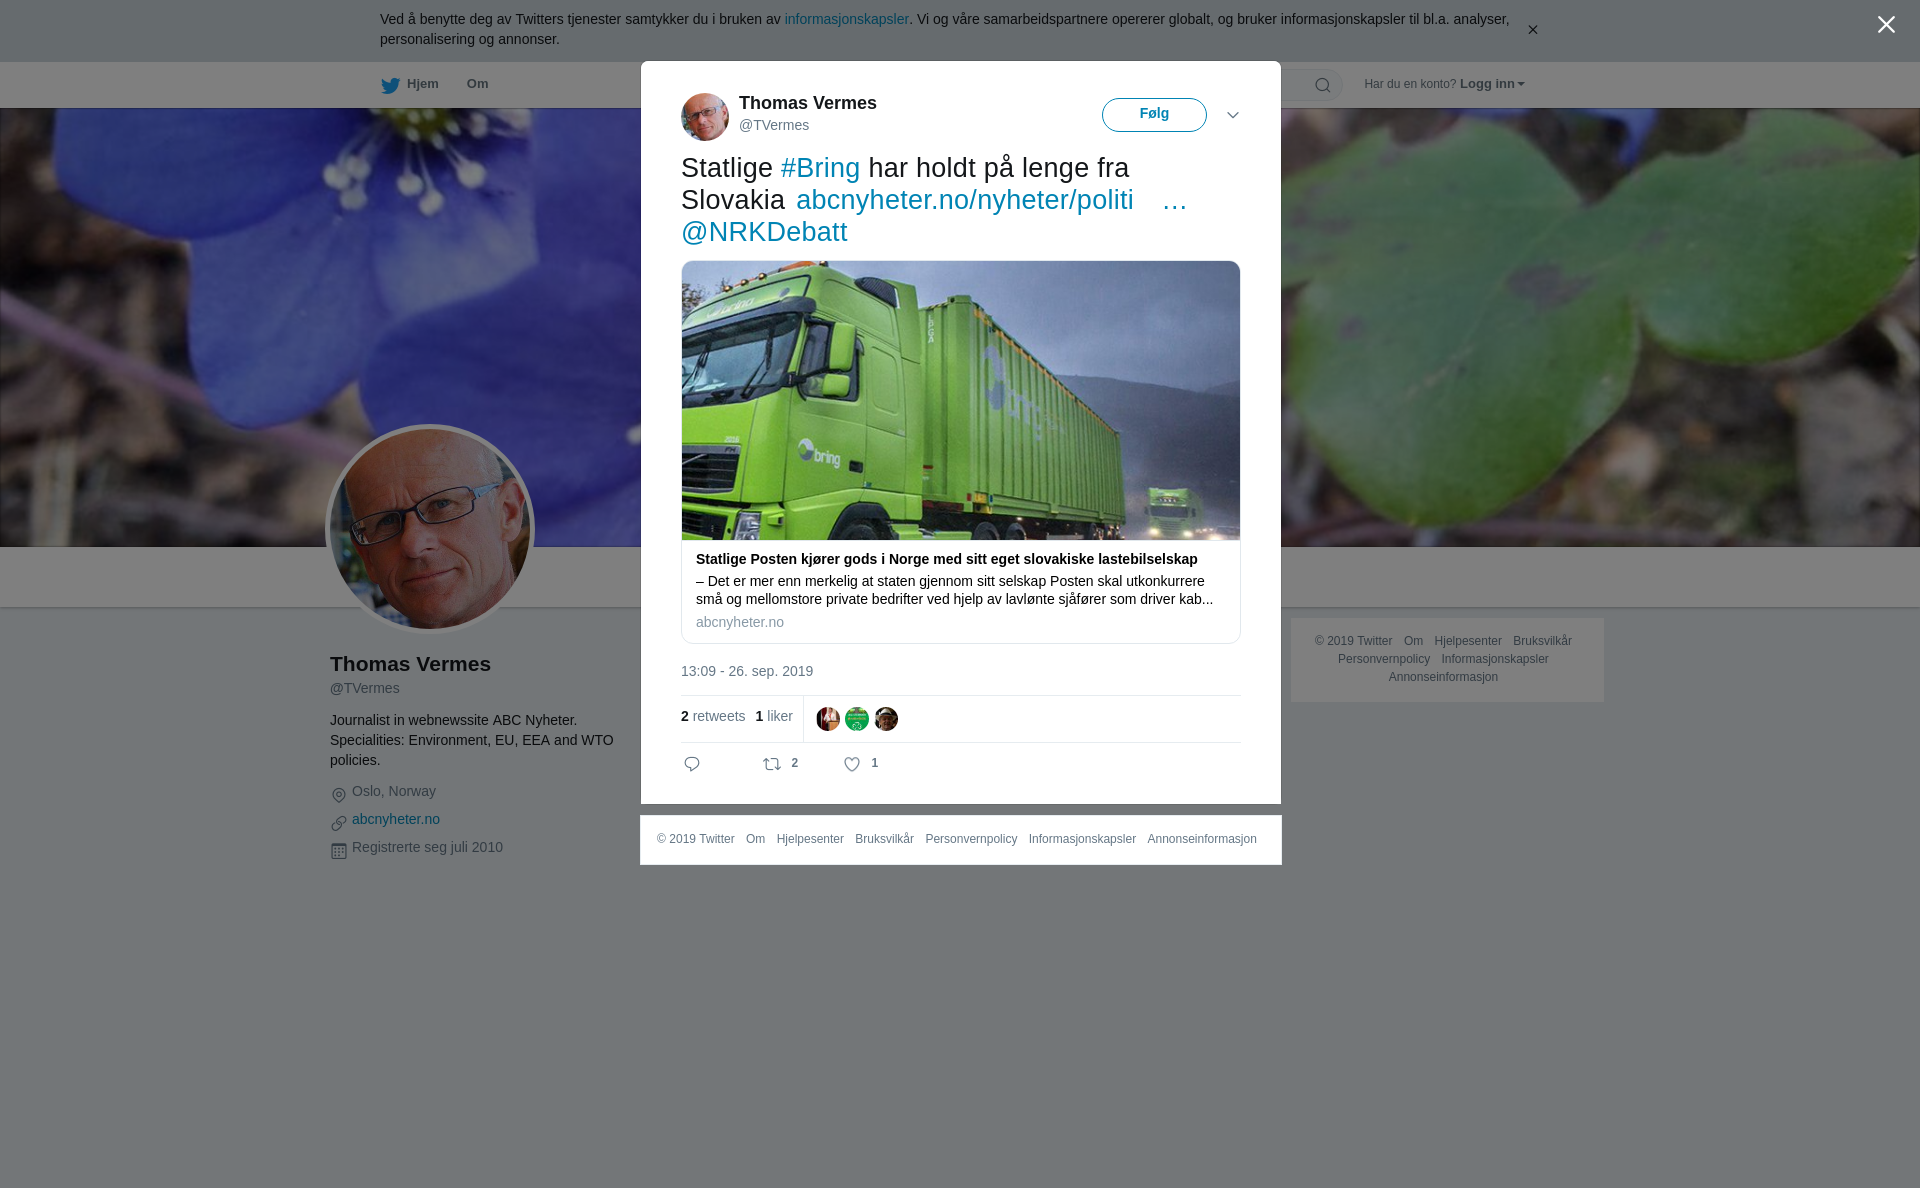
Task: Open Thomas Vermes avatar in tweet header
Action: 705,117
